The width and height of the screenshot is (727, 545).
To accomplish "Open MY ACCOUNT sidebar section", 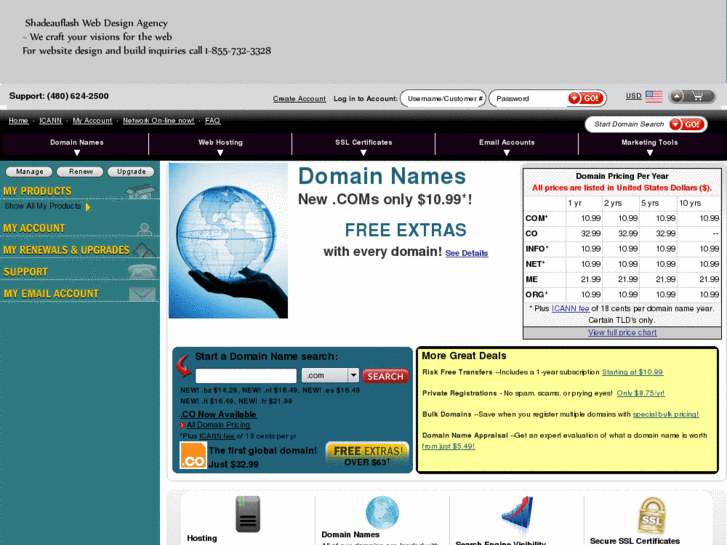I will click(34, 228).
